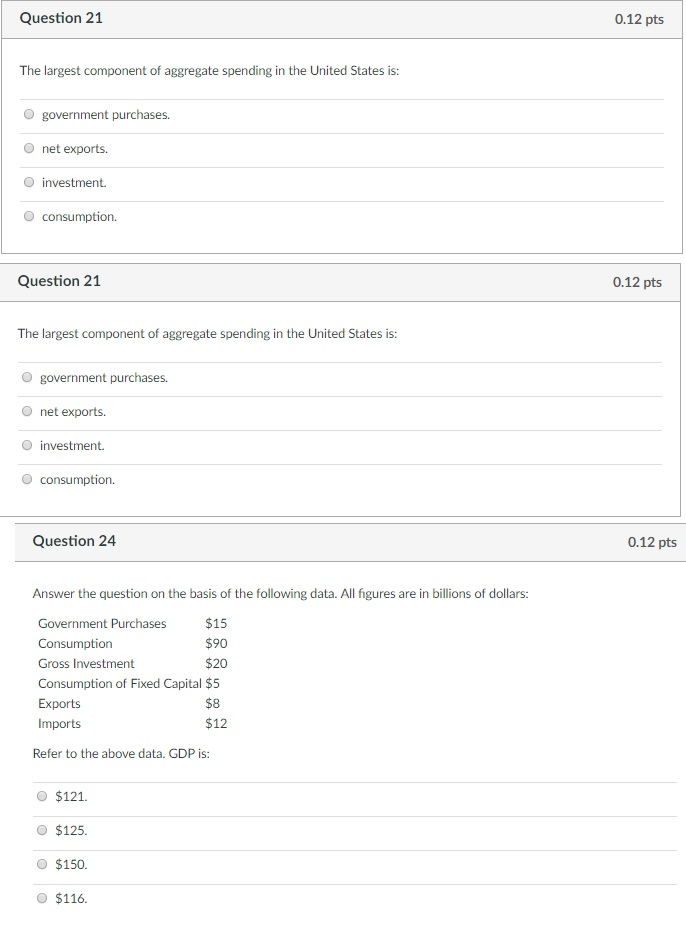
Task: Select $121 as GDP answer
Action: 41,796
